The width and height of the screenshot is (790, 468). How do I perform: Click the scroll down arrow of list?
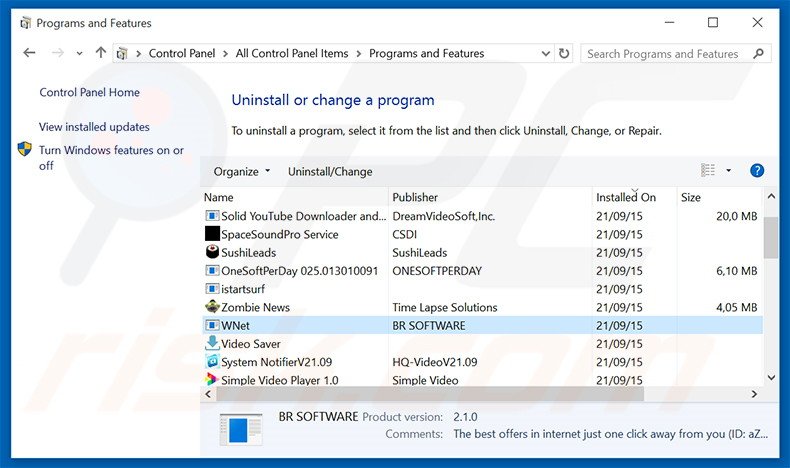click(771, 377)
